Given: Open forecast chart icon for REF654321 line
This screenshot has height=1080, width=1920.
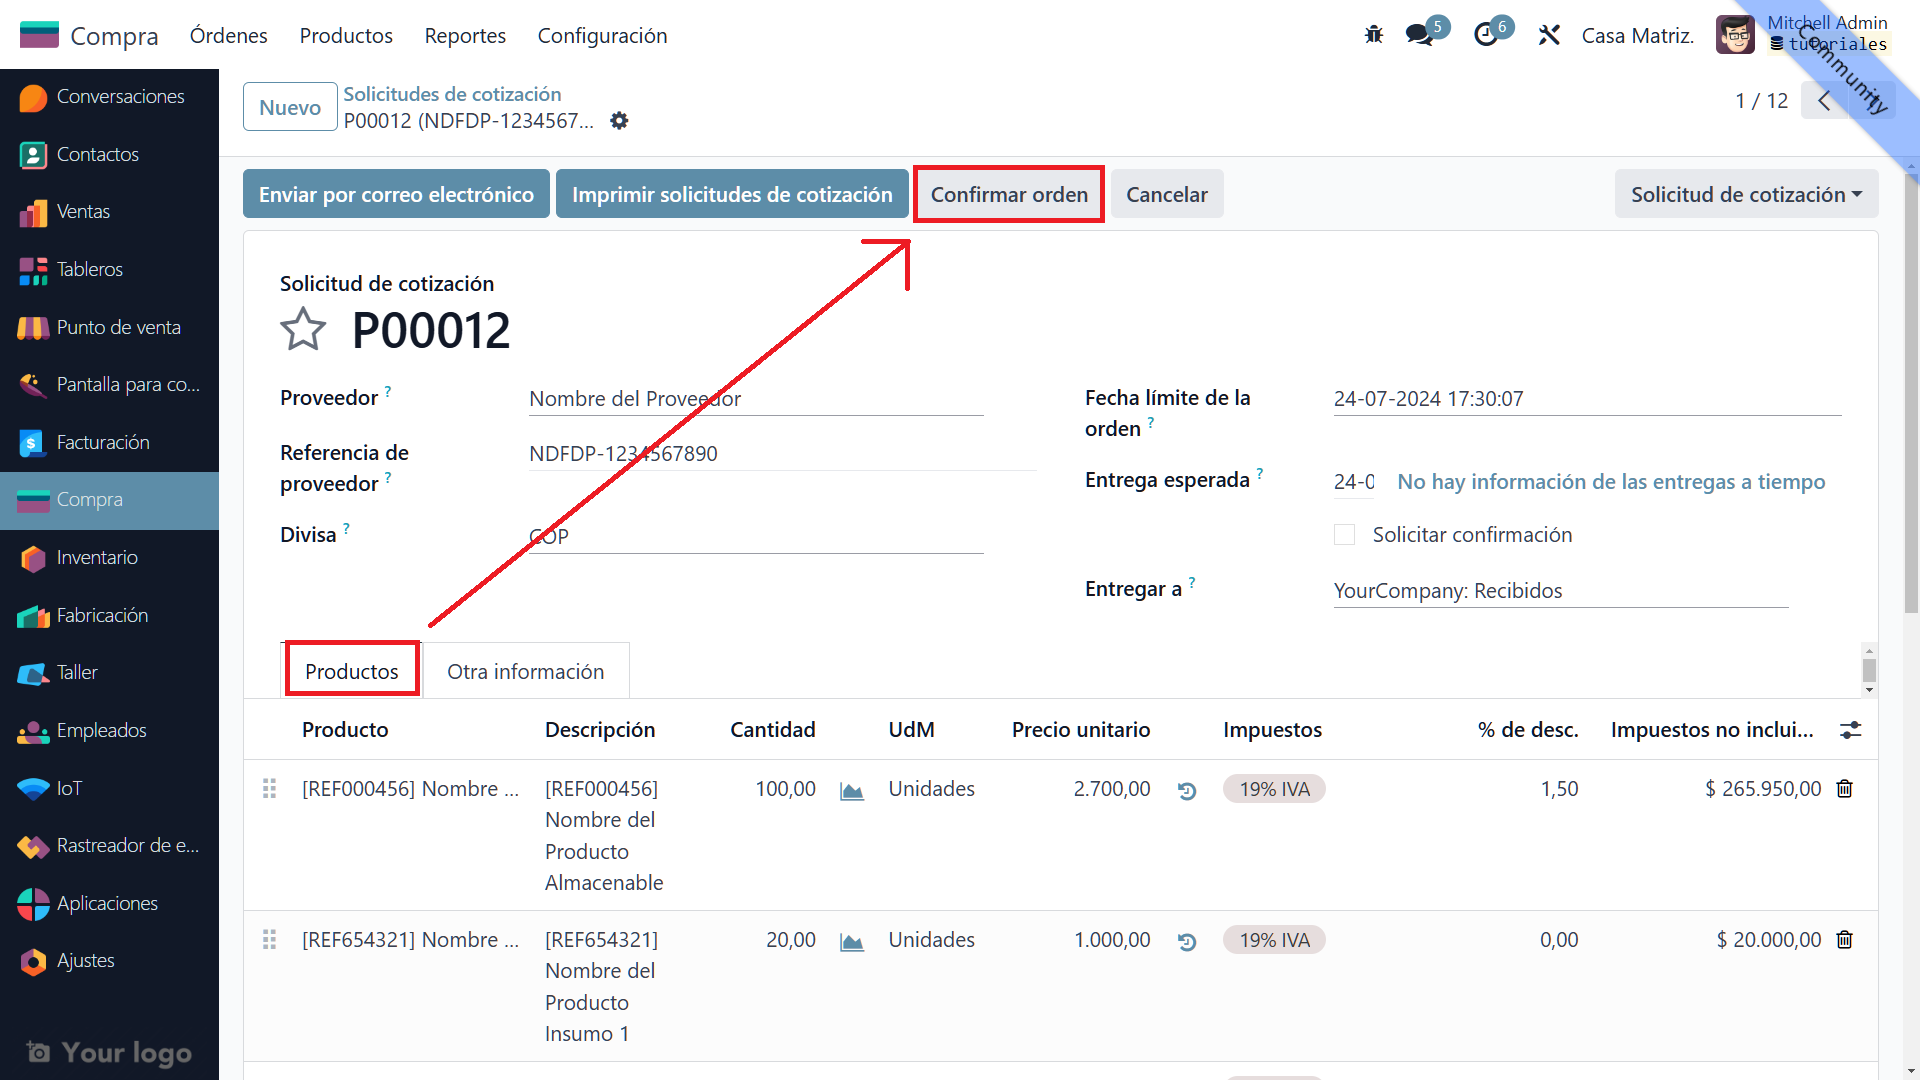Looking at the screenshot, I should pyautogui.click(x=852, y=941).
